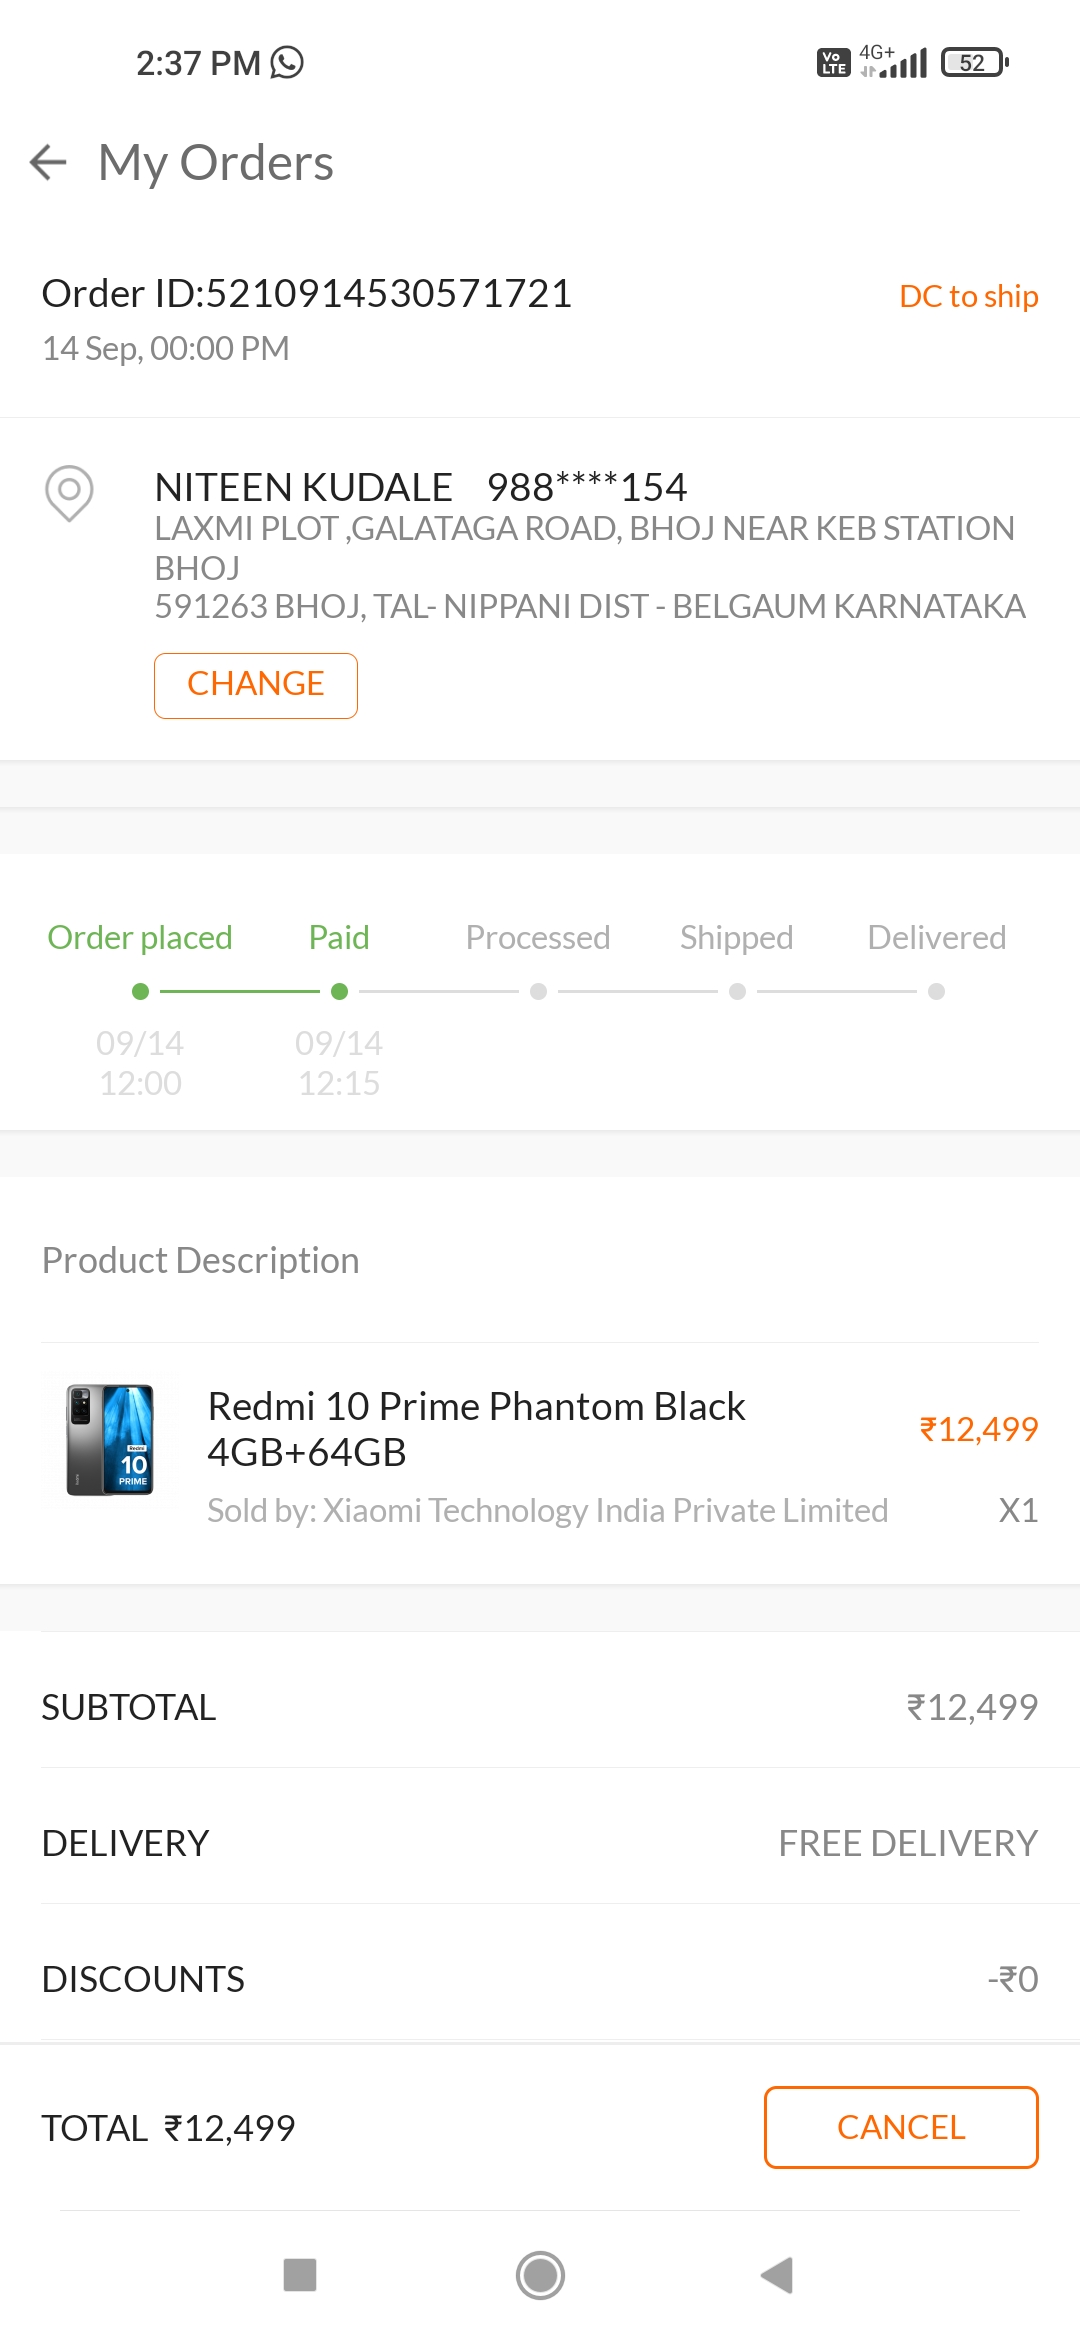Image resolution: width=1080 pixels, height=2340 pixels.
Task: Tap the Processed step label
Action: pos(538,938)
